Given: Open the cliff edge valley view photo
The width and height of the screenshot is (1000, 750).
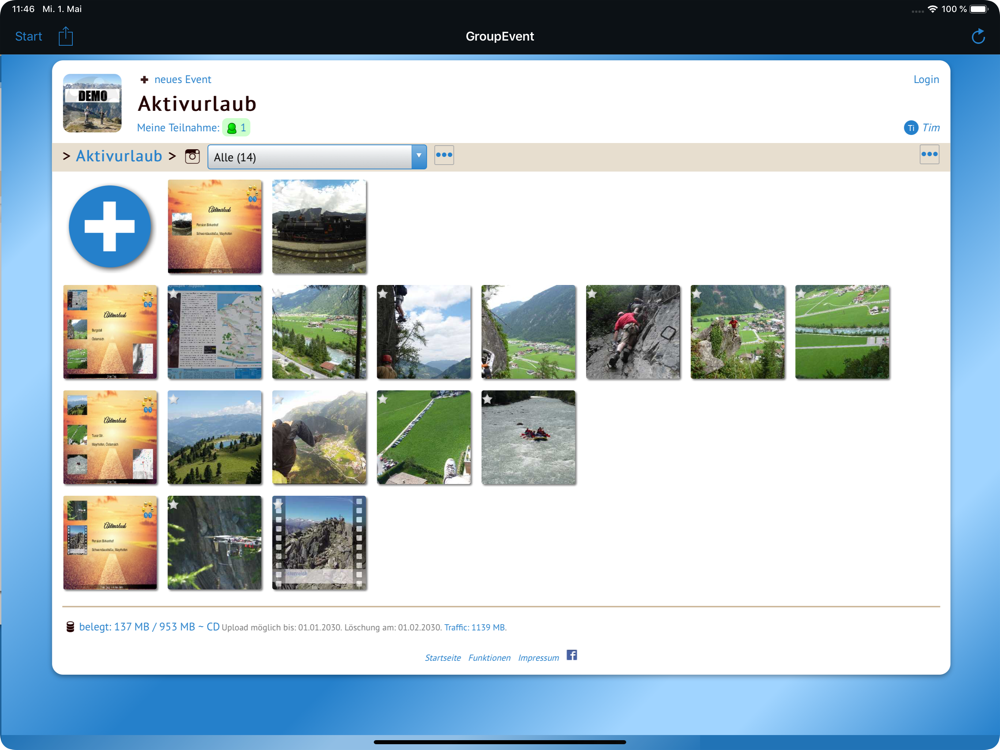Looking at the screenshot, I should click(x=529, y=332).
